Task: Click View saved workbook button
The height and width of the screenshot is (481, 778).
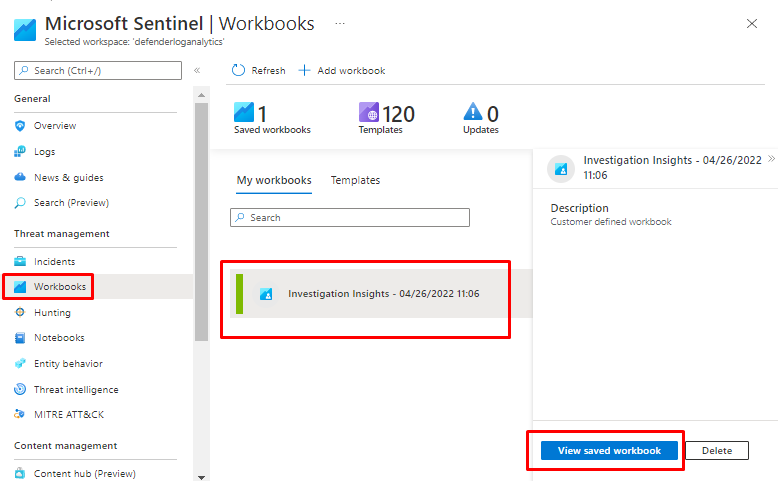Action: tap(609, 451)
